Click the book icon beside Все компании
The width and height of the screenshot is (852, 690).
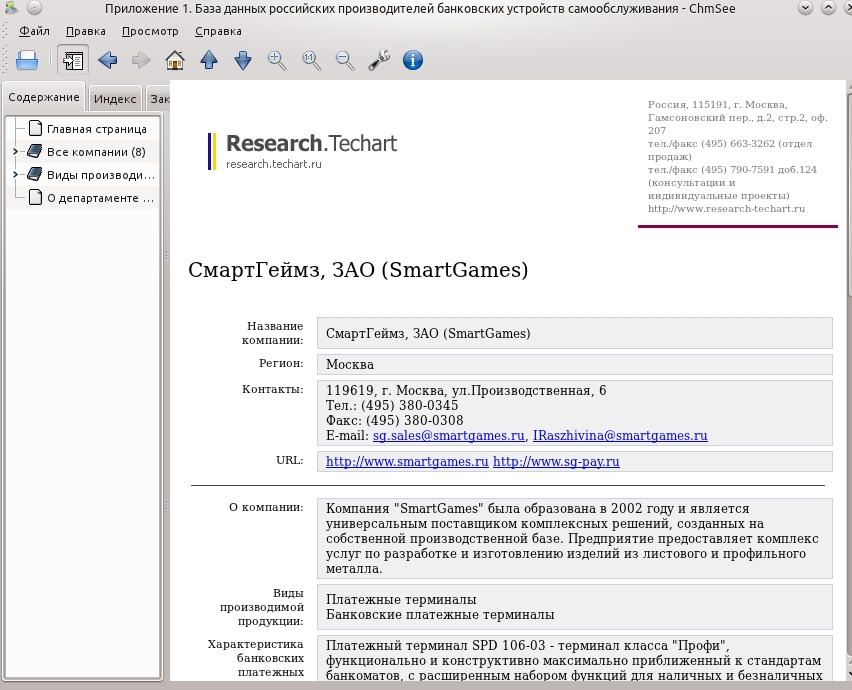[x=35, y=151]
